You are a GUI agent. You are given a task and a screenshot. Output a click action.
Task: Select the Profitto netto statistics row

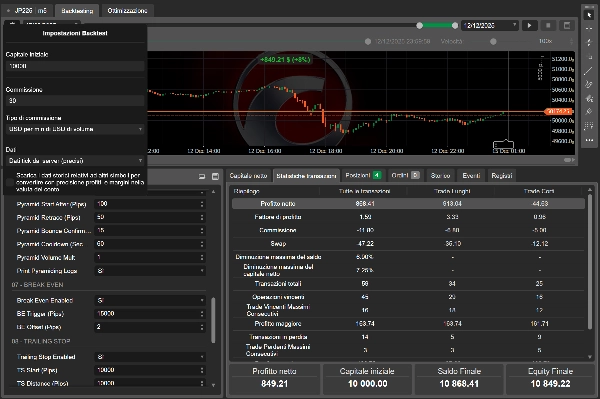click(x=408, y=204)
